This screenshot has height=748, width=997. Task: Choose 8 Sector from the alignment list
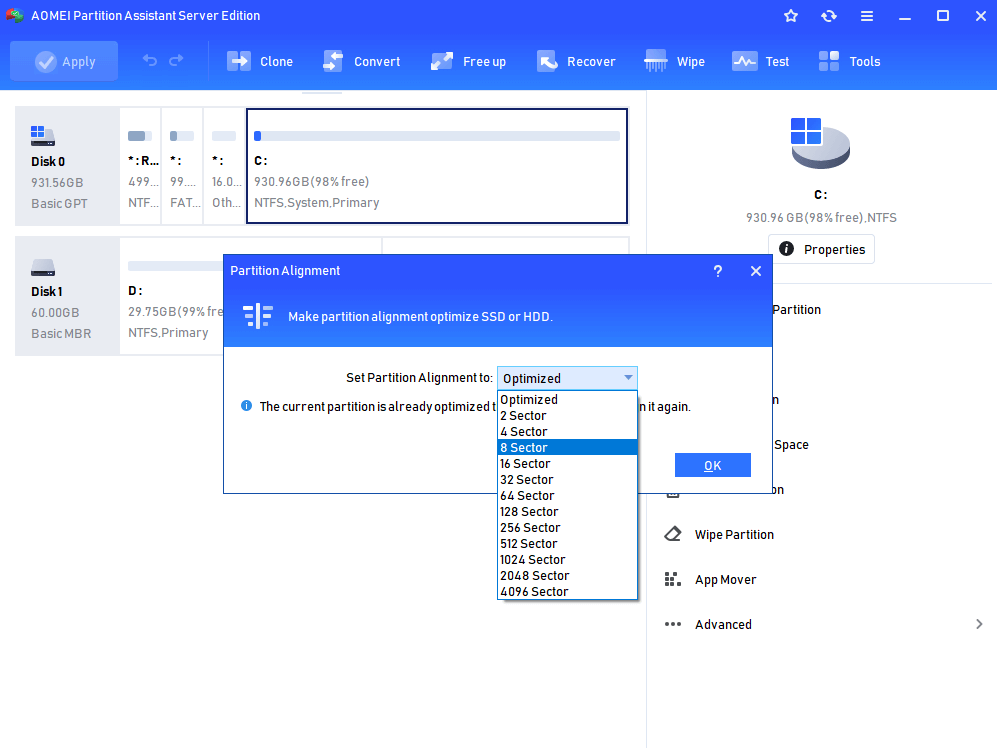coord(567,448)
